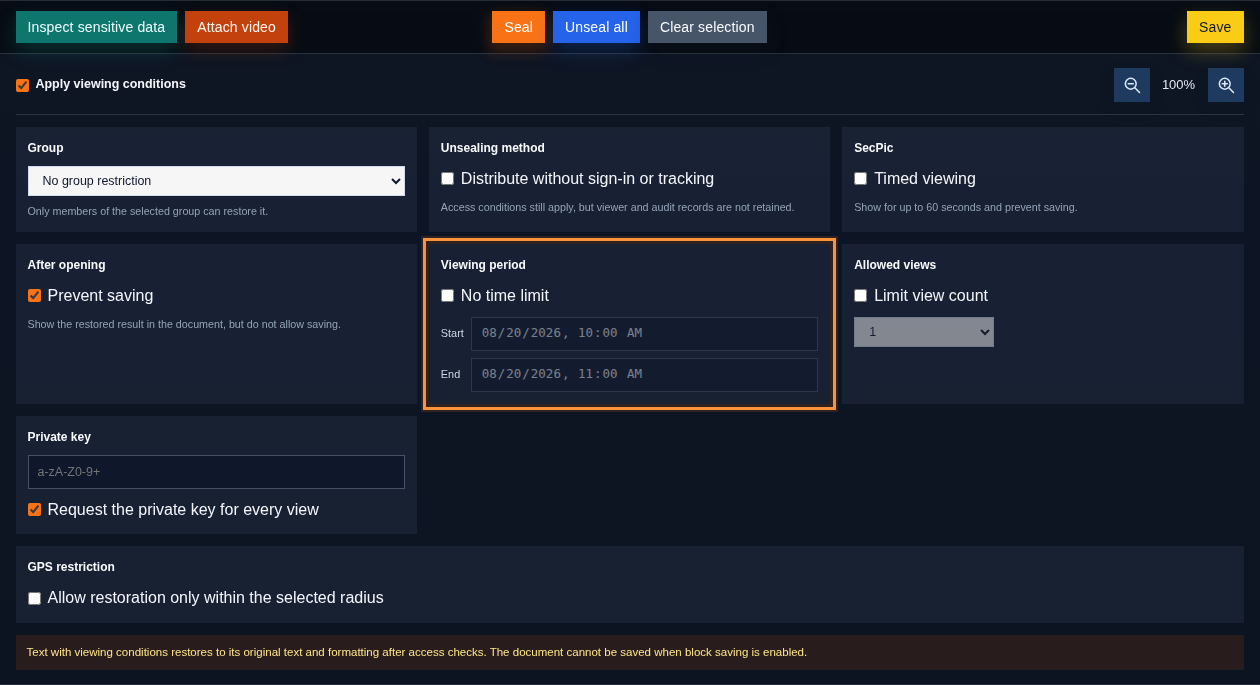The height and width of the screenshot is (685, 1260).
Task: Click the Allowed views heading
Action: (x=895, y=265)
